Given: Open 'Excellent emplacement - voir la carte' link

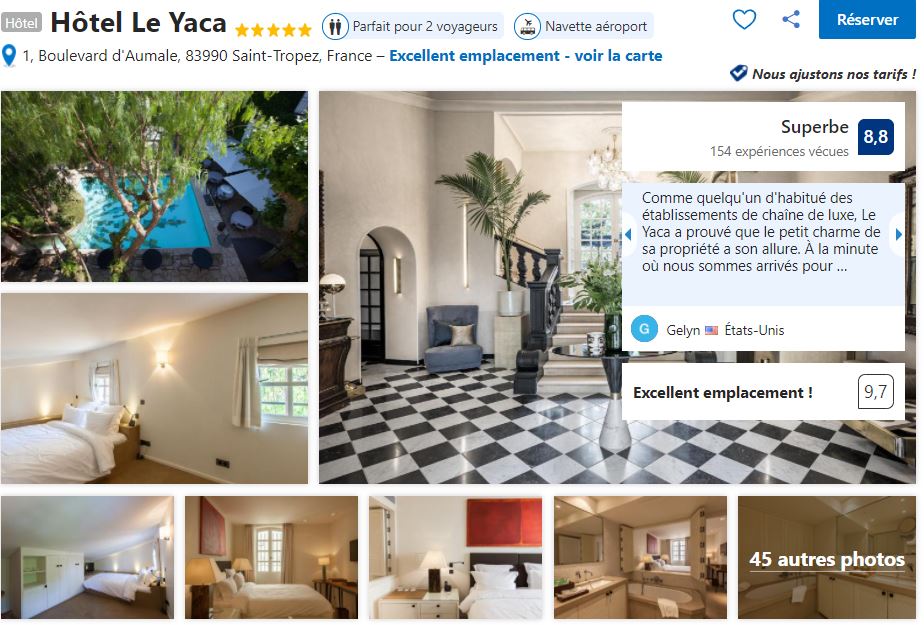Looking at the screenshot, I should click(526, 56).
